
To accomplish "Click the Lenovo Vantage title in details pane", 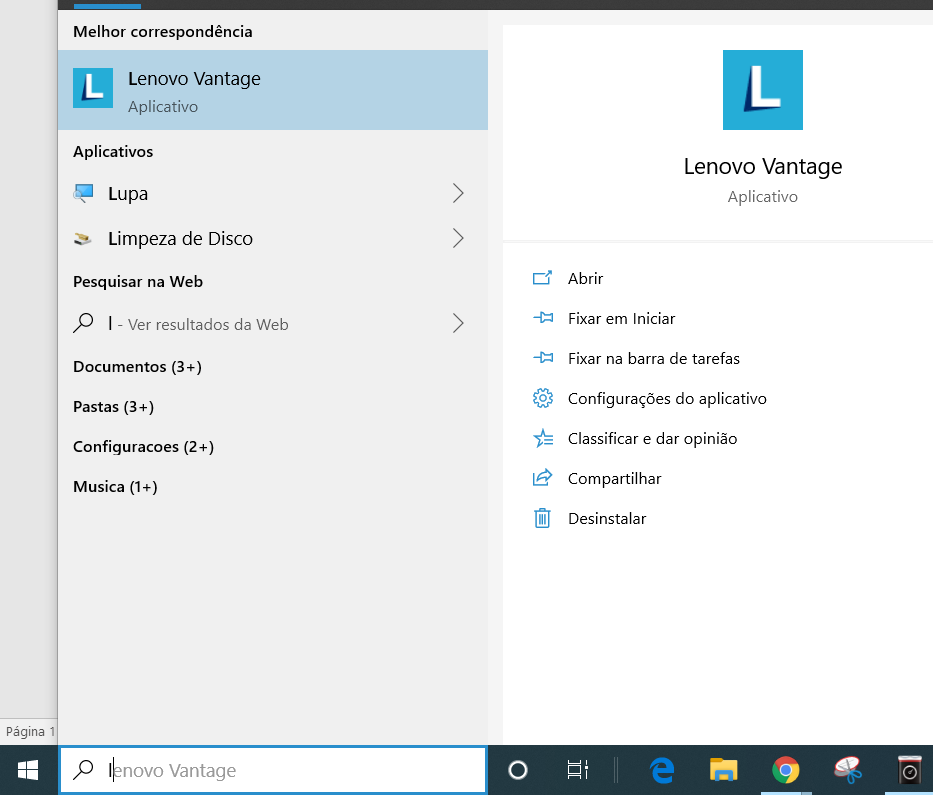I will point(762,167).
